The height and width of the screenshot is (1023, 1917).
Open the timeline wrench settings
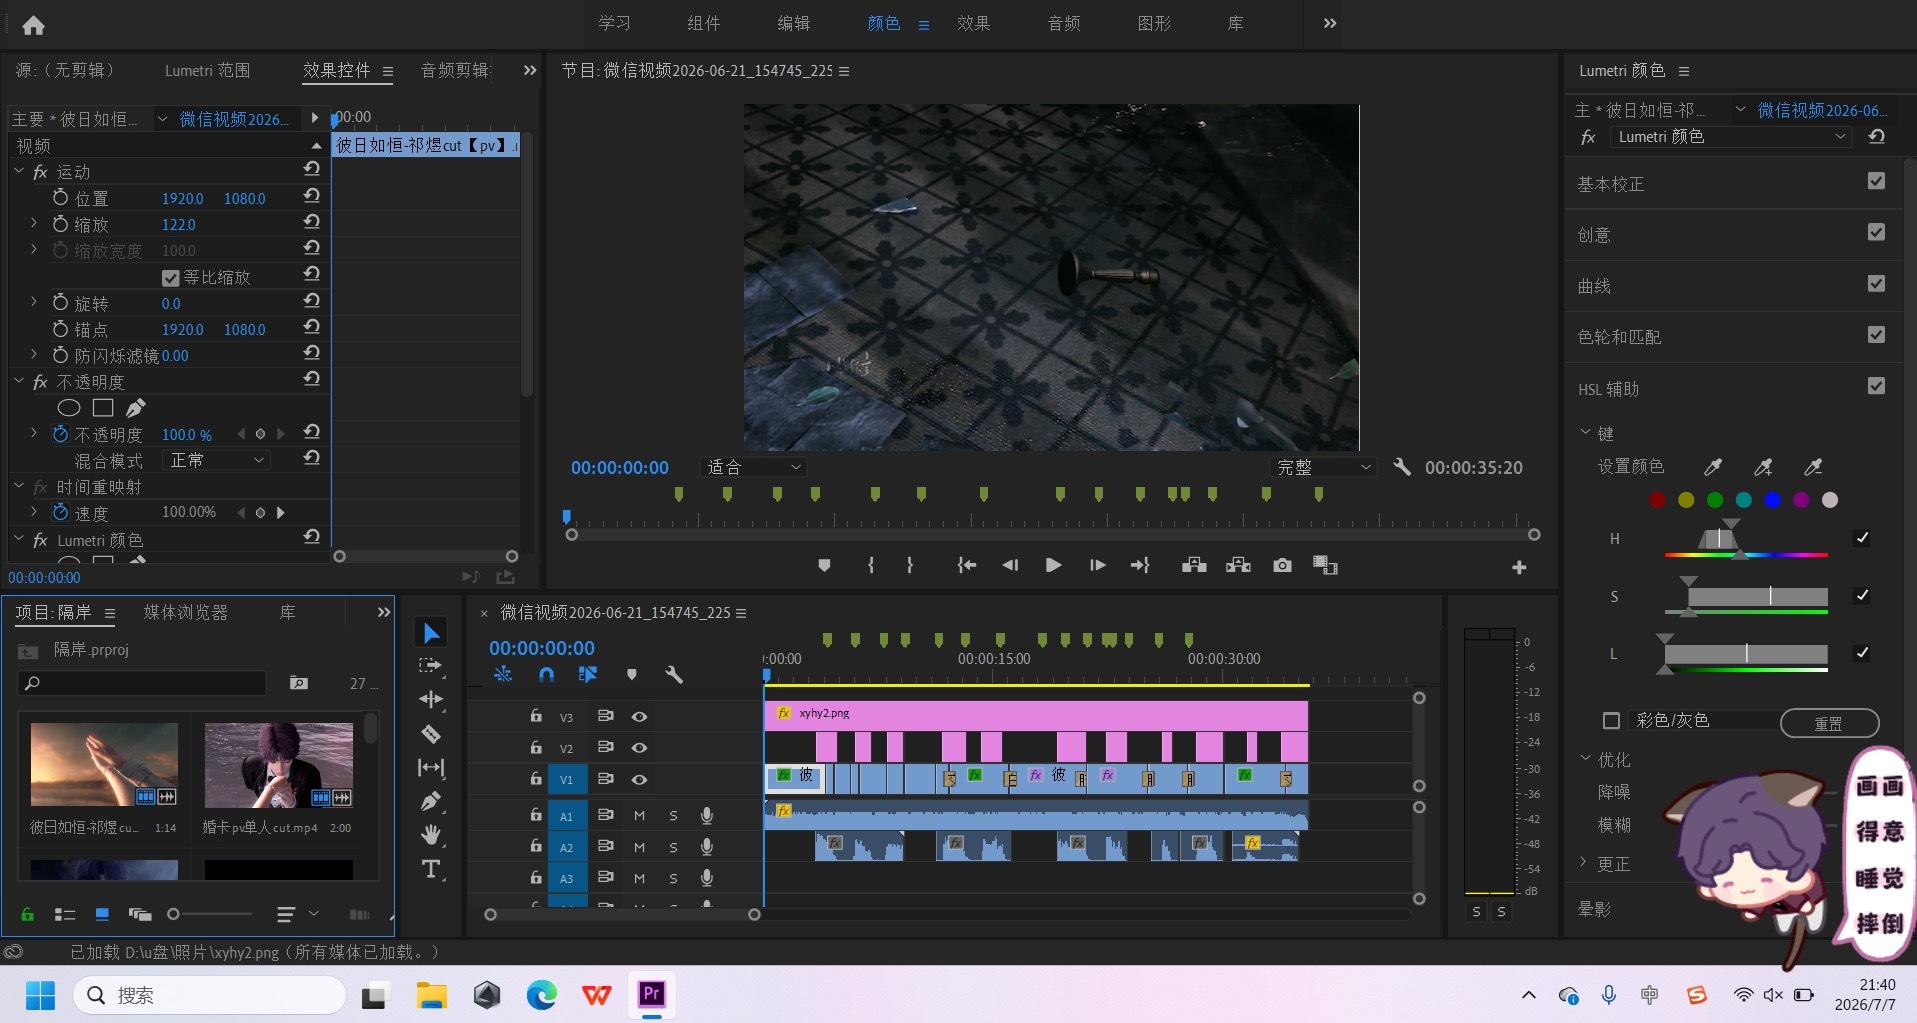(x=674, y=675)
